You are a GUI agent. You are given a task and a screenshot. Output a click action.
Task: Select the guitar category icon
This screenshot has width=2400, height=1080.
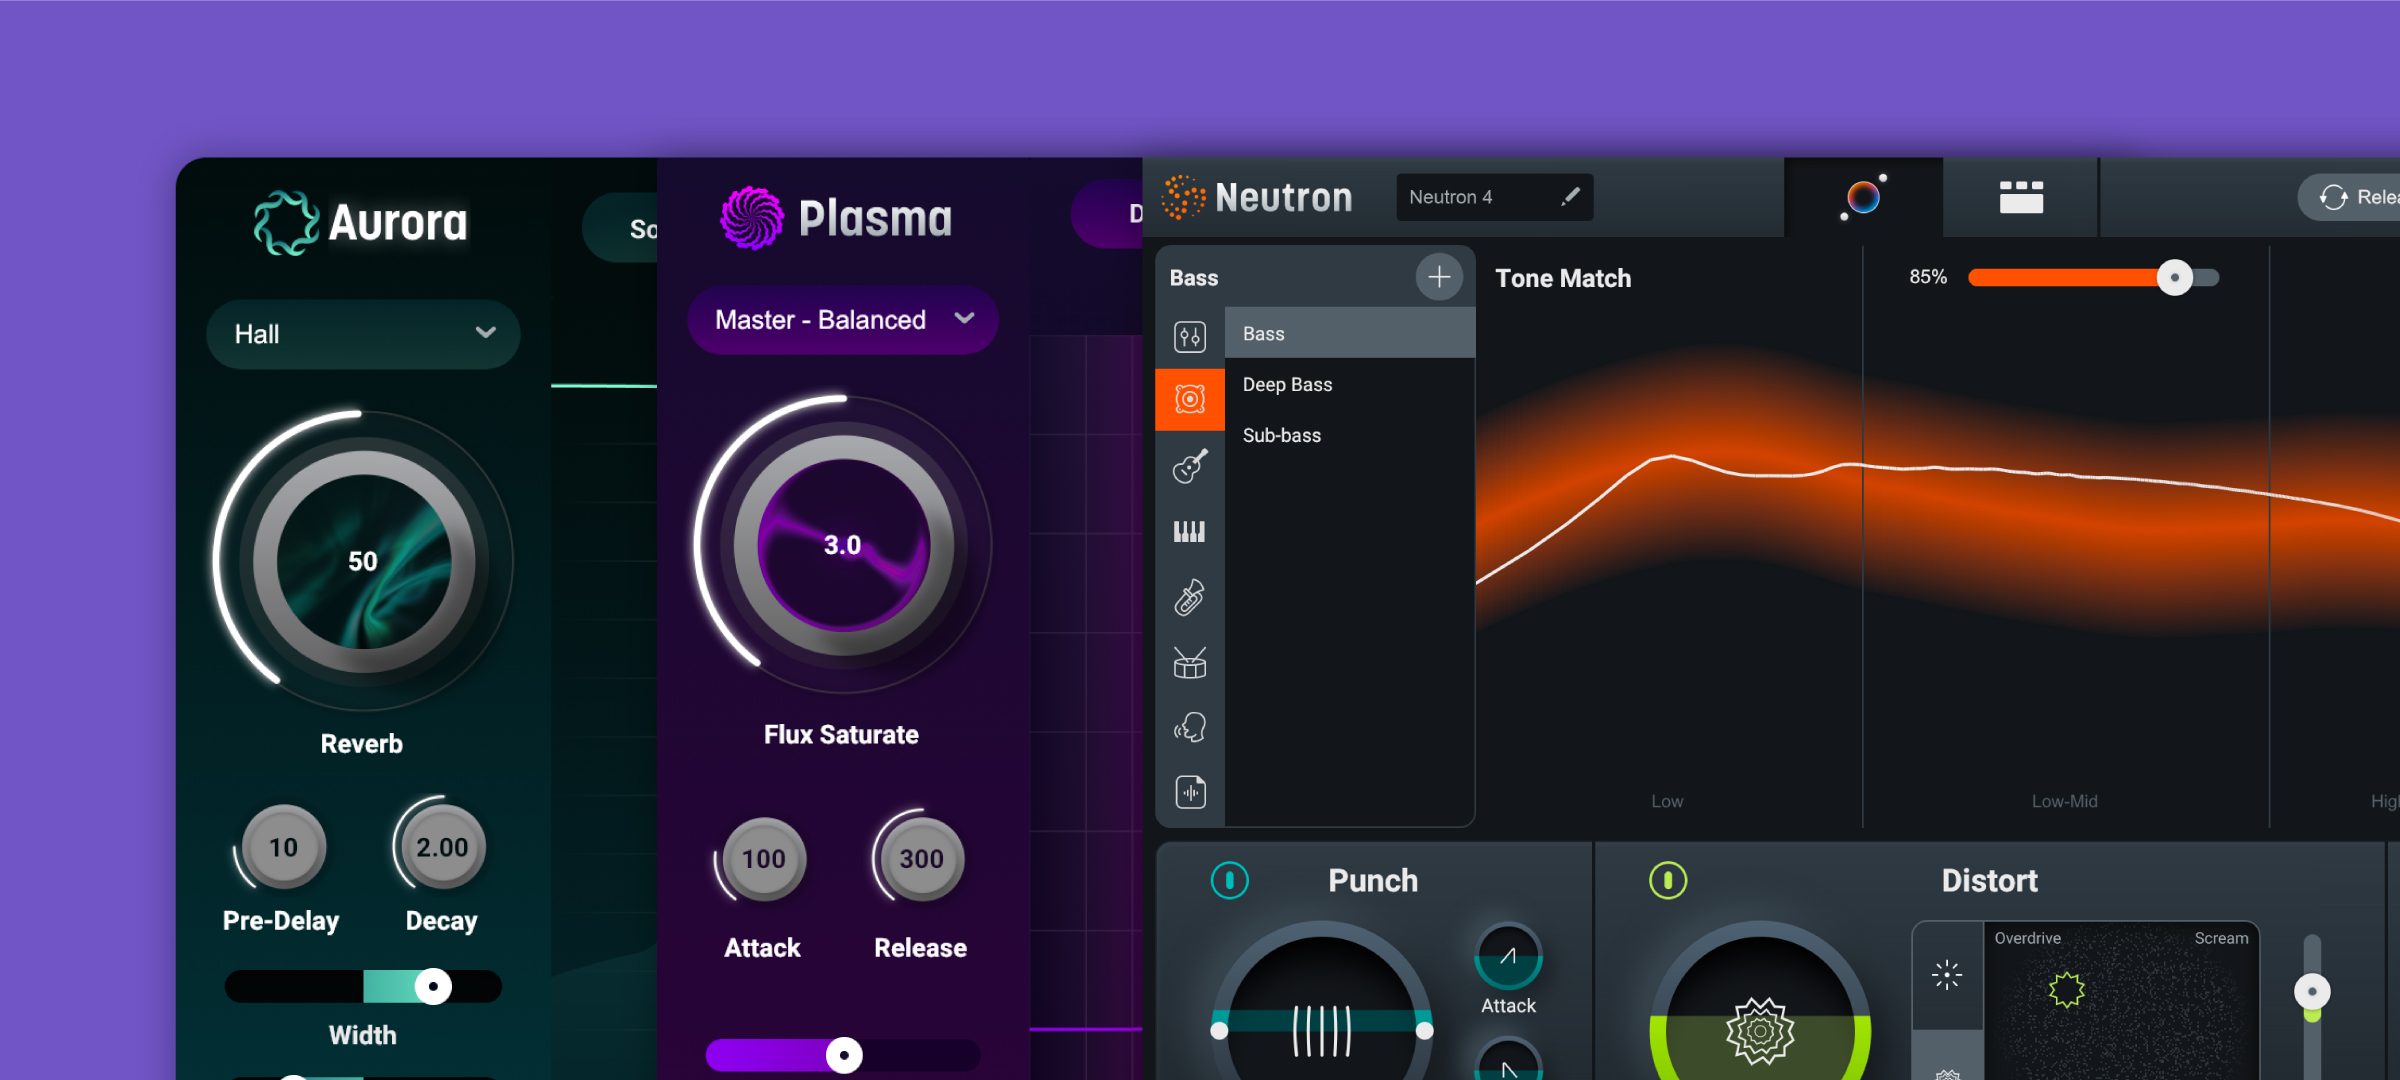pos(1190,466)
